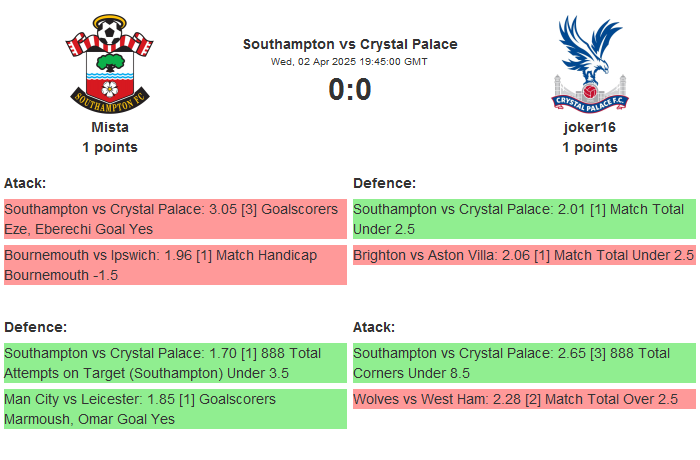Viewport: 700px width, 460px height.
Task: Click Mista's top 'Atack:' section heading
Action: click(25, 183)
